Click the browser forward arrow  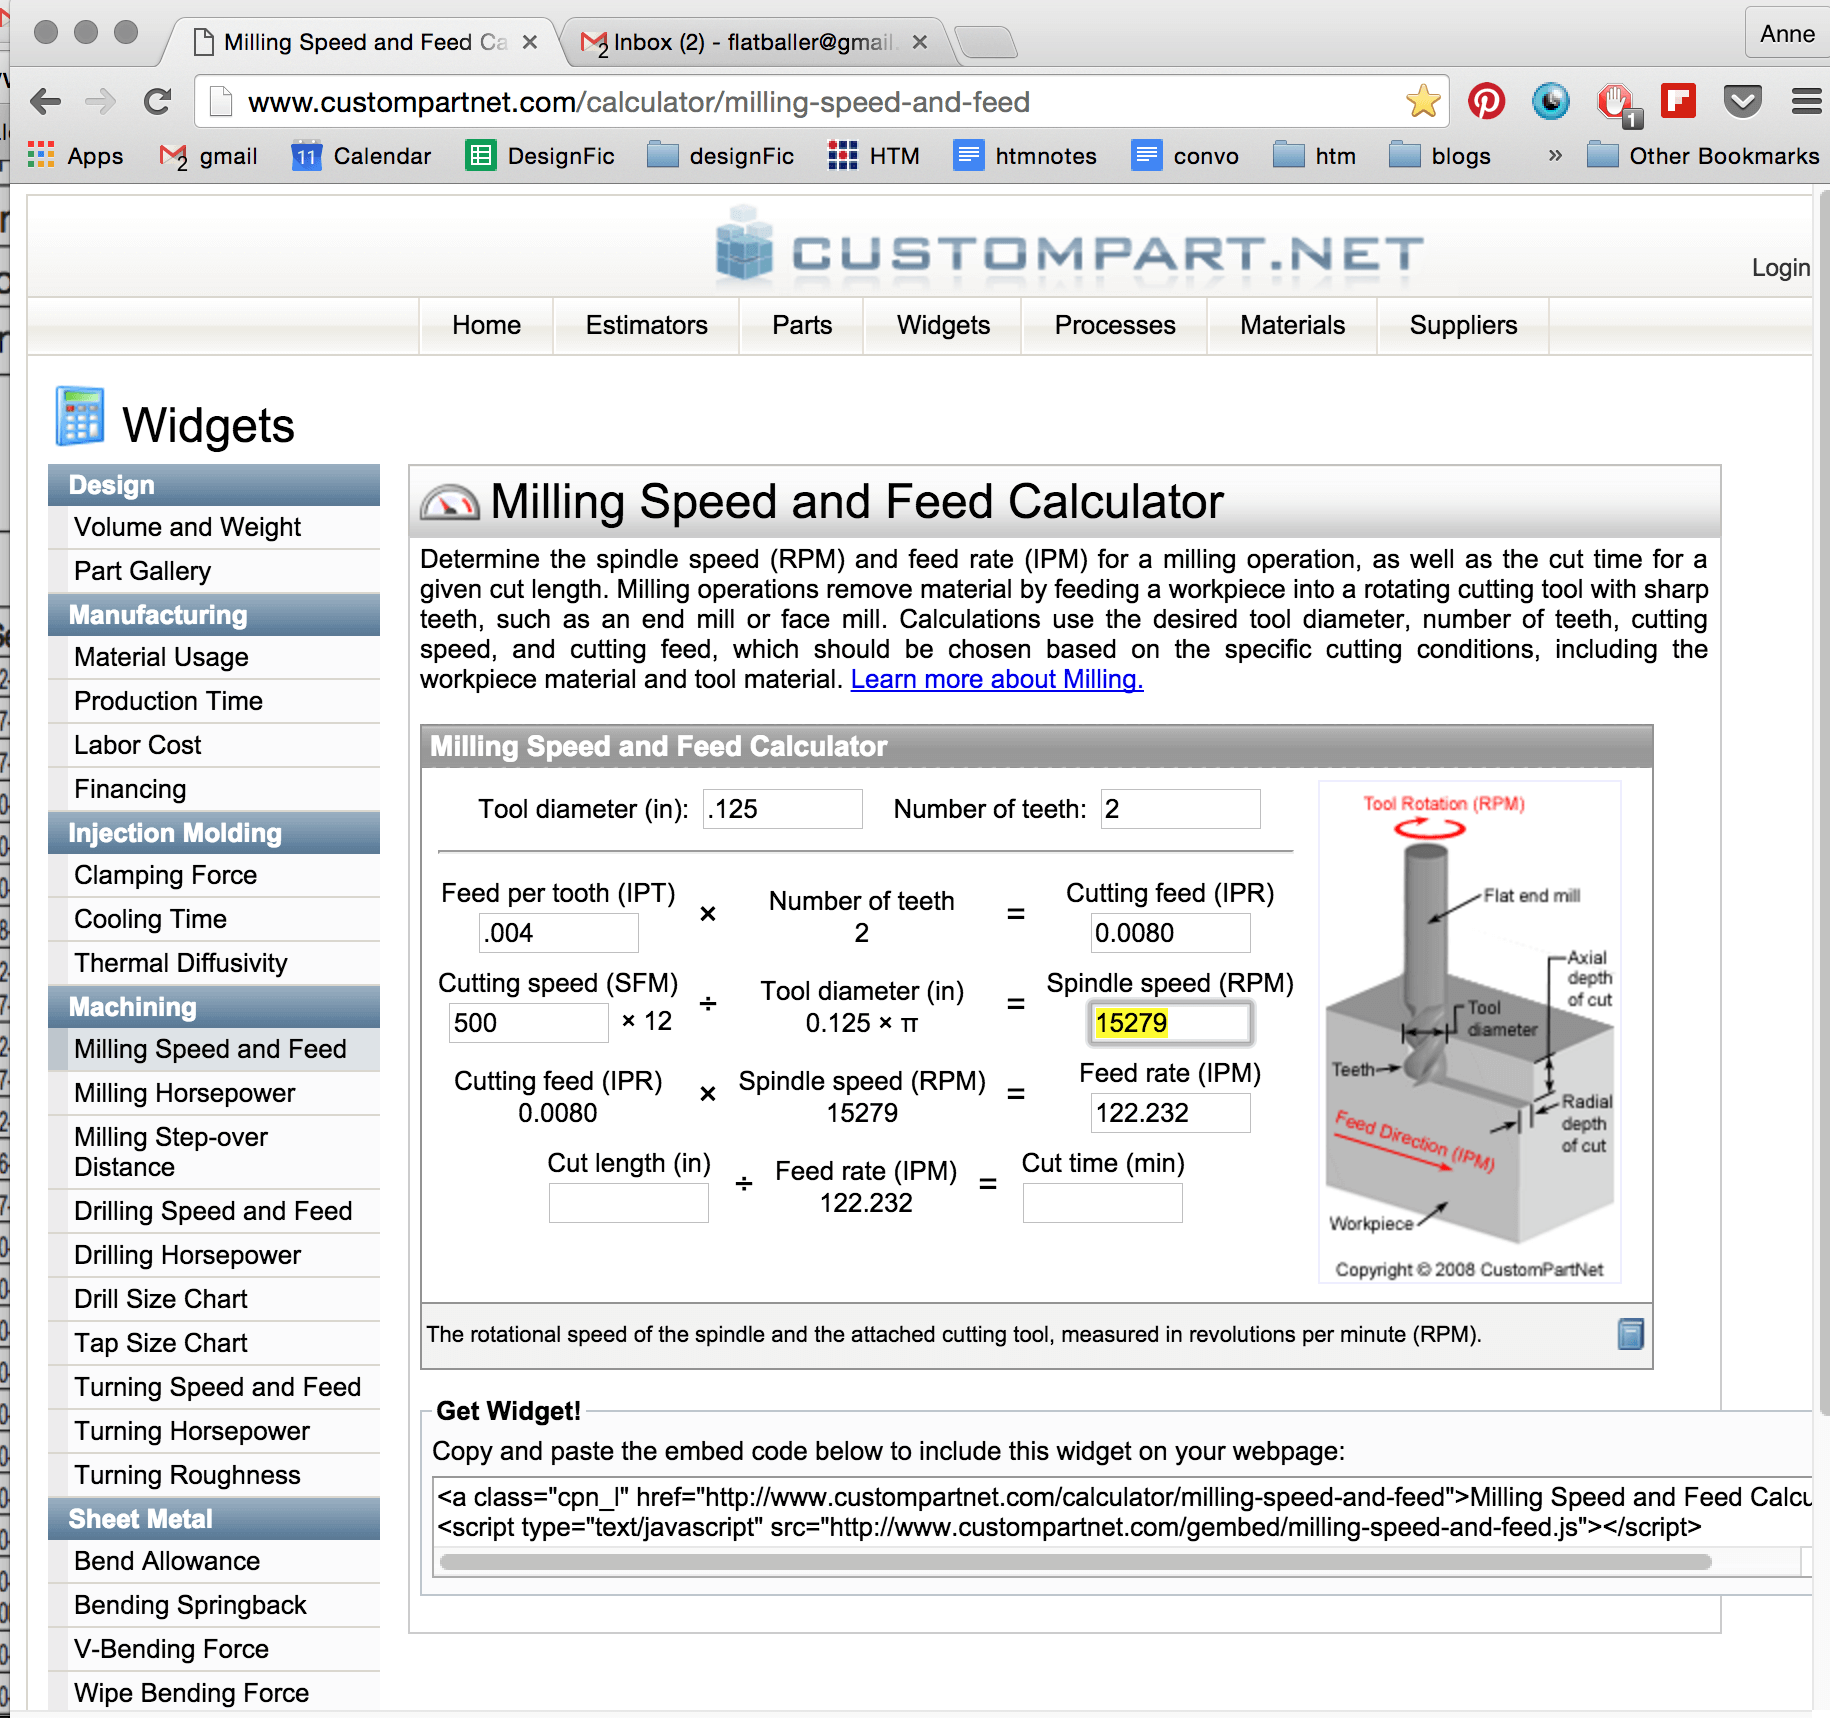pos(101,101)
